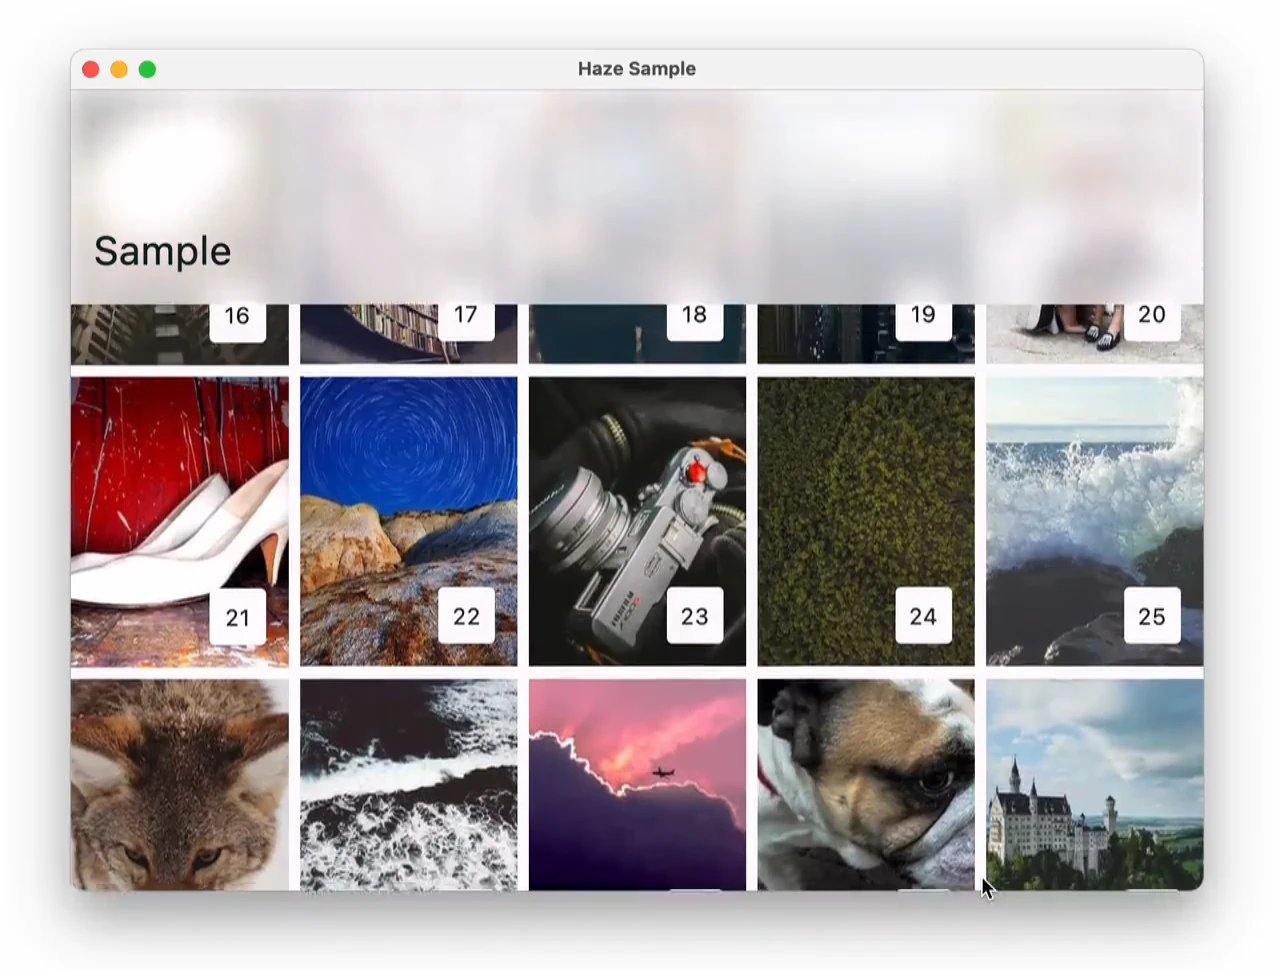The height and width of the screenshot is (970, 1280).
Task: Click the number 22 badge
Action: click(x=466, y=616)
